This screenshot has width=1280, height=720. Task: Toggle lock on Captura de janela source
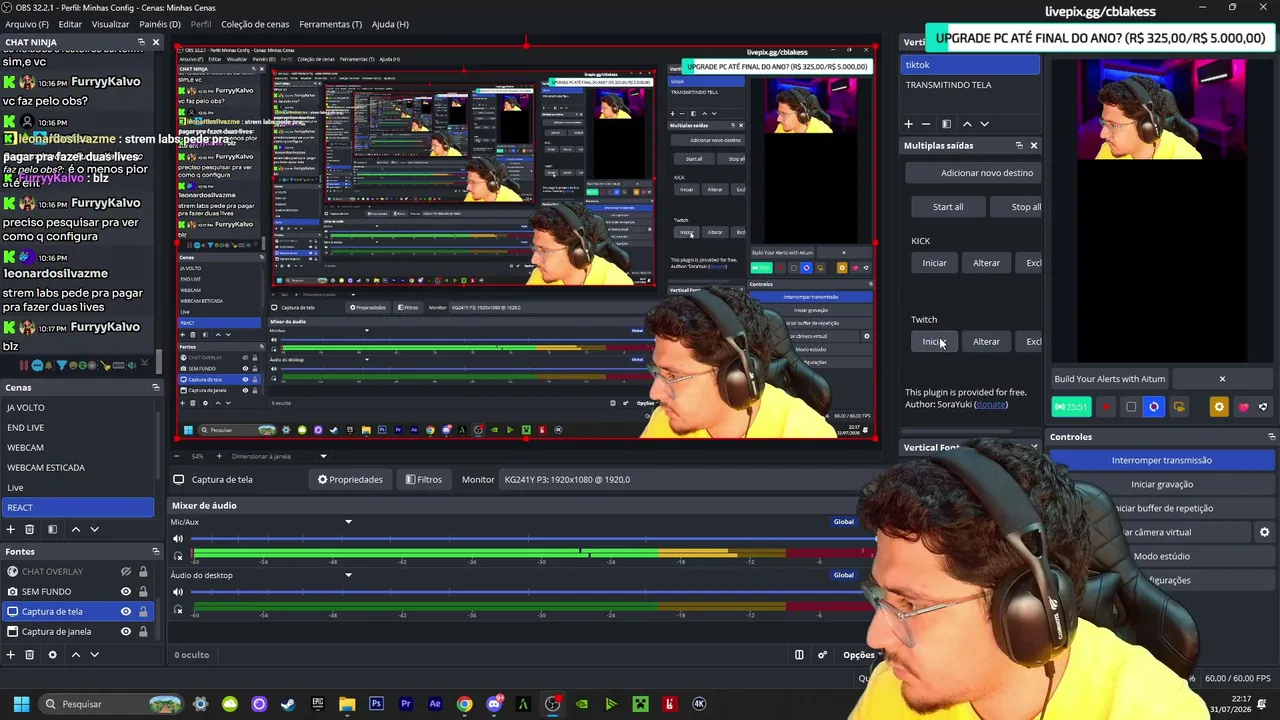coord(143,632)
